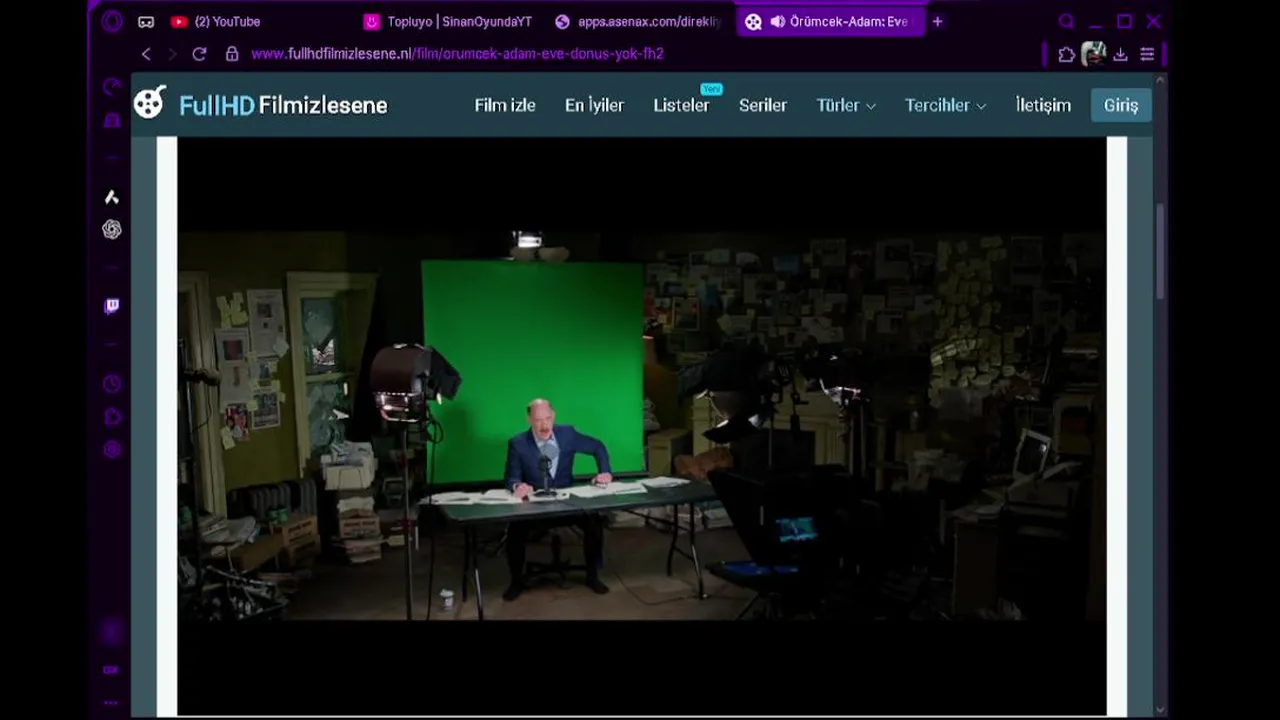Expand the Türler dropdown
This screenshot has height=720, width=1280.
point(846,105)
